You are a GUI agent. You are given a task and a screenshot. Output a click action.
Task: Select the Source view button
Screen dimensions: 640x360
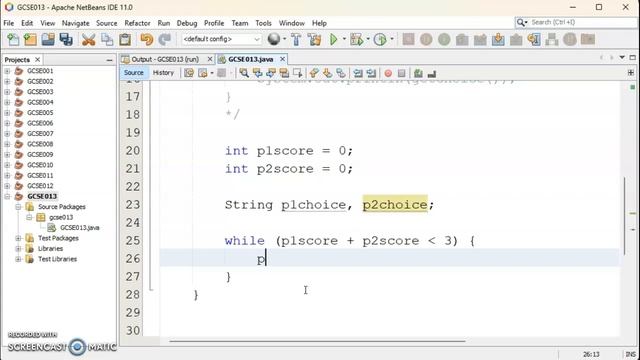[x=133, y=73]
